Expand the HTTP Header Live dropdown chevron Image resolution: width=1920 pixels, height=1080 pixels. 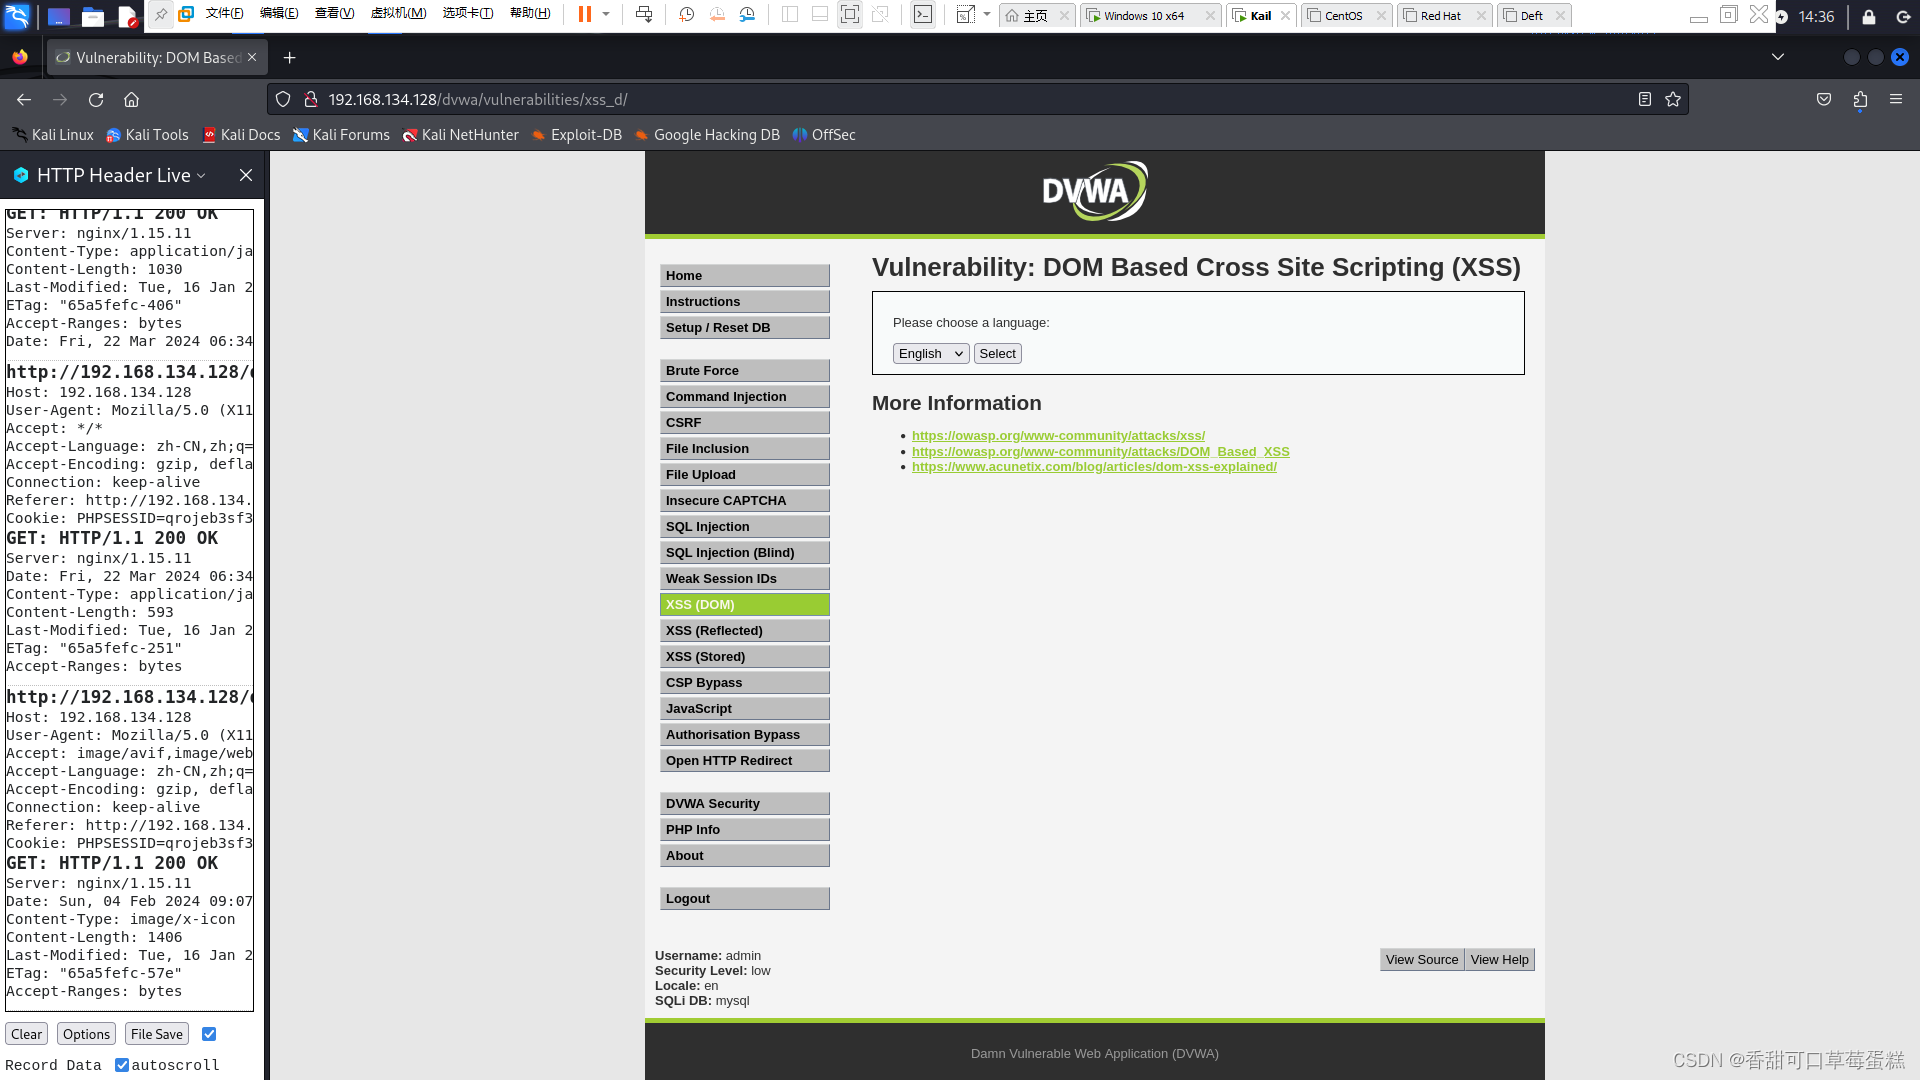click(x=203, y=175)
